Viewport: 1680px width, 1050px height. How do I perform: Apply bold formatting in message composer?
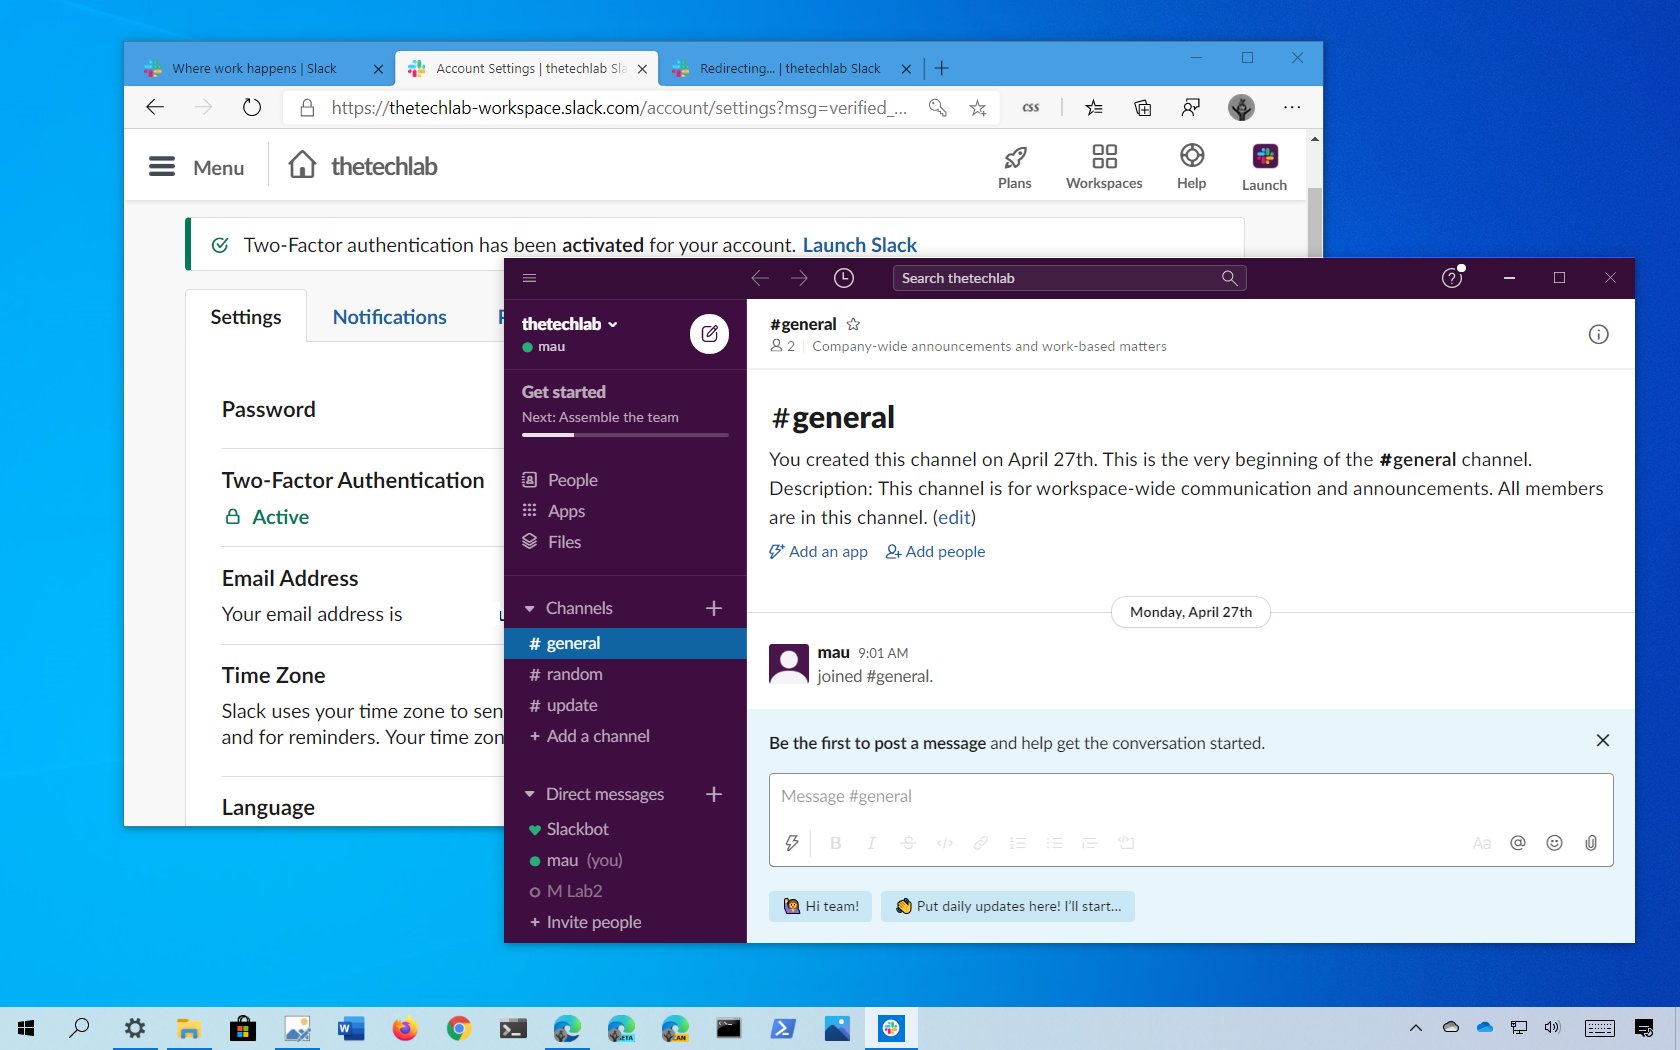(836, 843)
